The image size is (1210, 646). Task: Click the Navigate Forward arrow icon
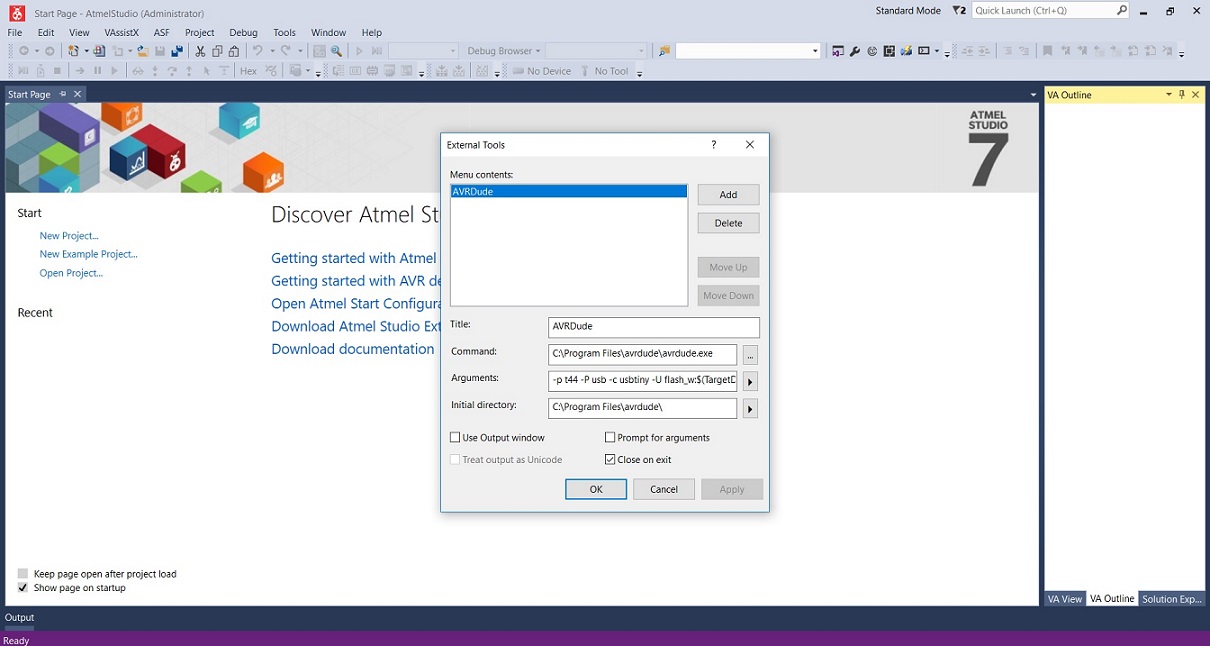(50, 51)
